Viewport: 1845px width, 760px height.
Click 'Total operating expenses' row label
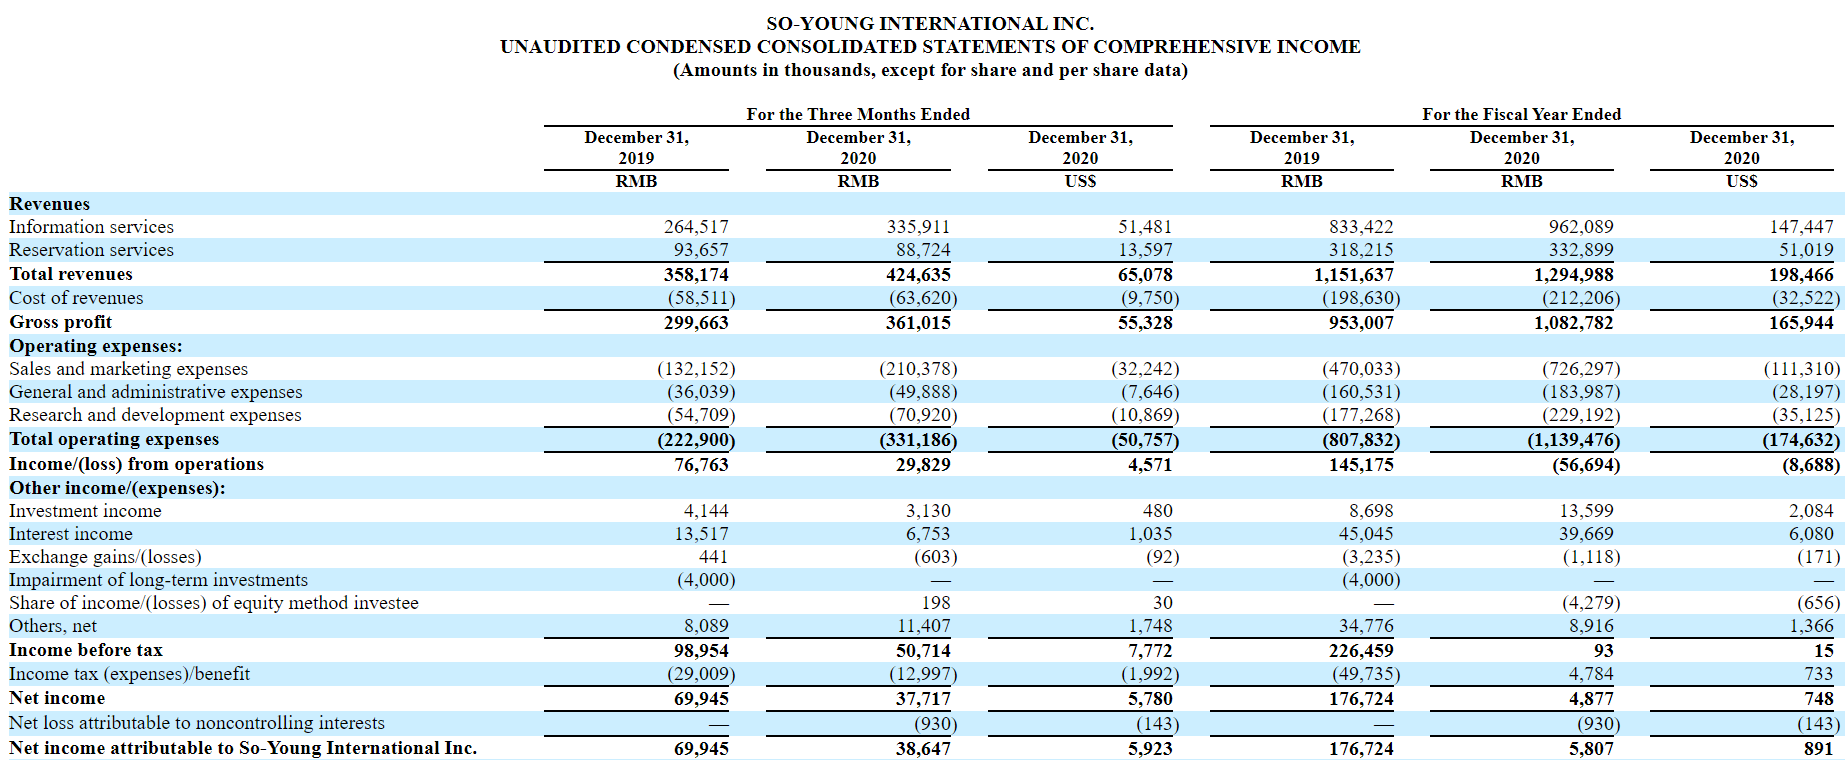[114, 439]
